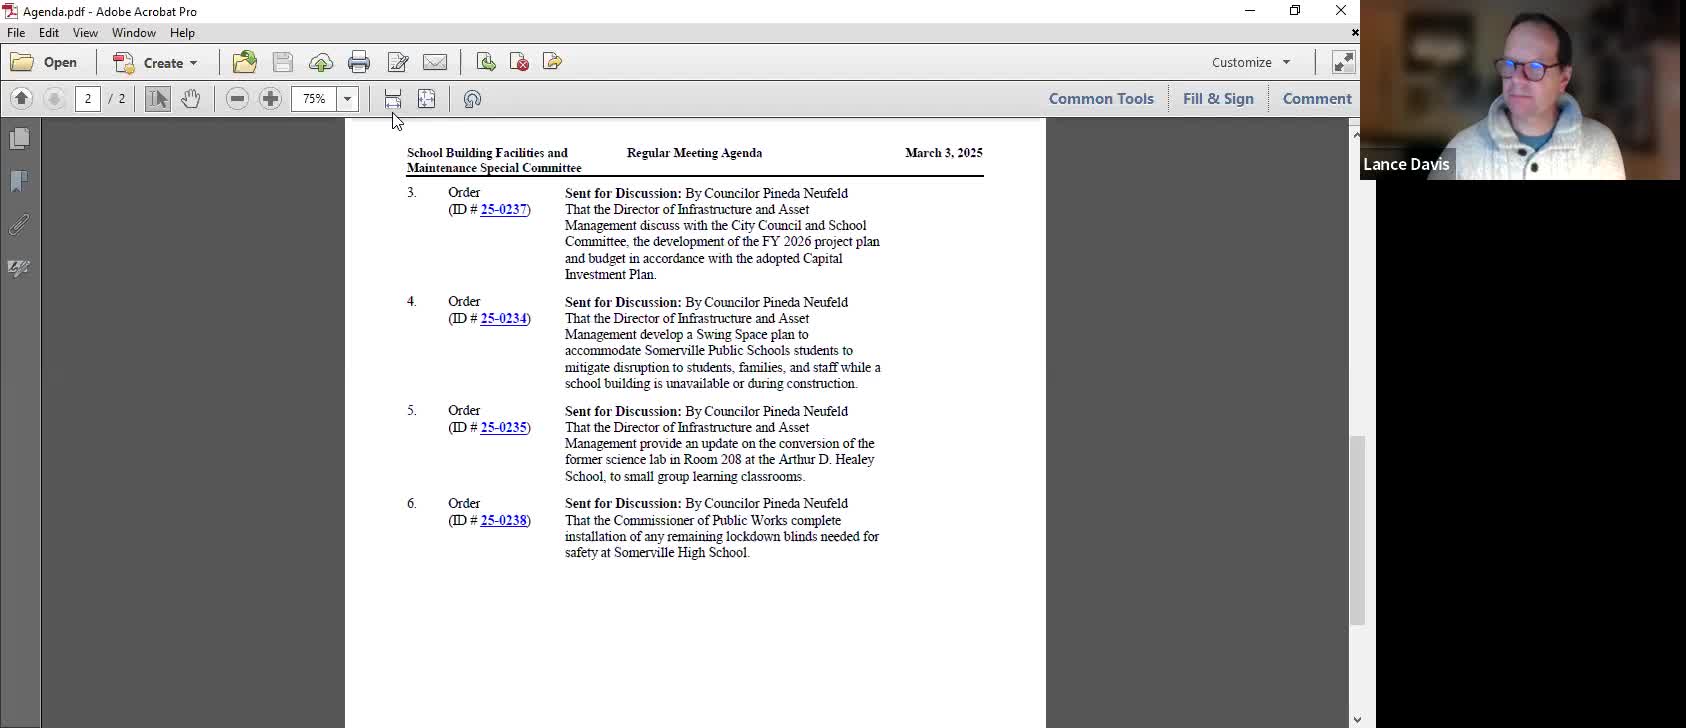Show the Signatures panel
The width and height of the screenshot is (1686, 728).
[x=19, y=268]
